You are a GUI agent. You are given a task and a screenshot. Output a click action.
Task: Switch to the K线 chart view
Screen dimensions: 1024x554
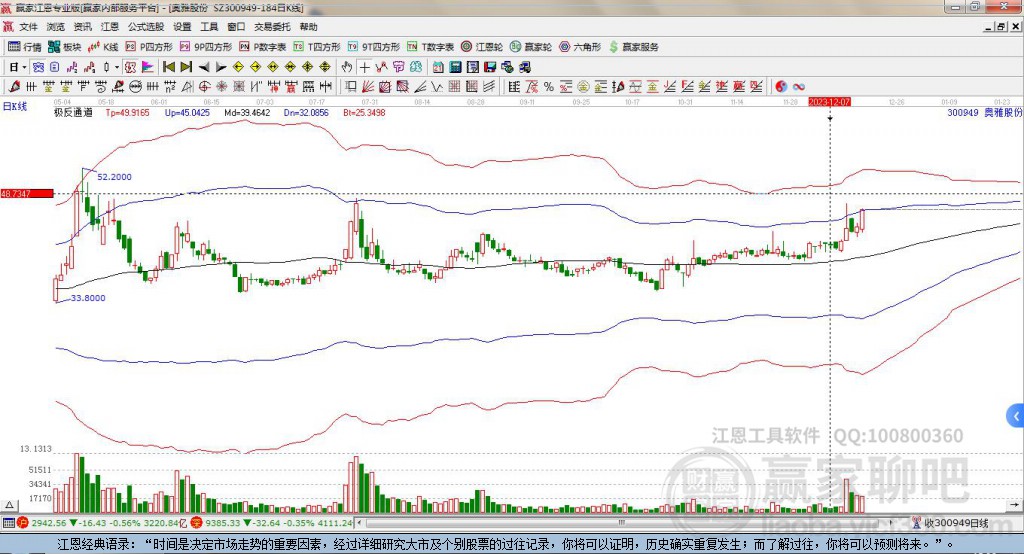tap(103, 47)
